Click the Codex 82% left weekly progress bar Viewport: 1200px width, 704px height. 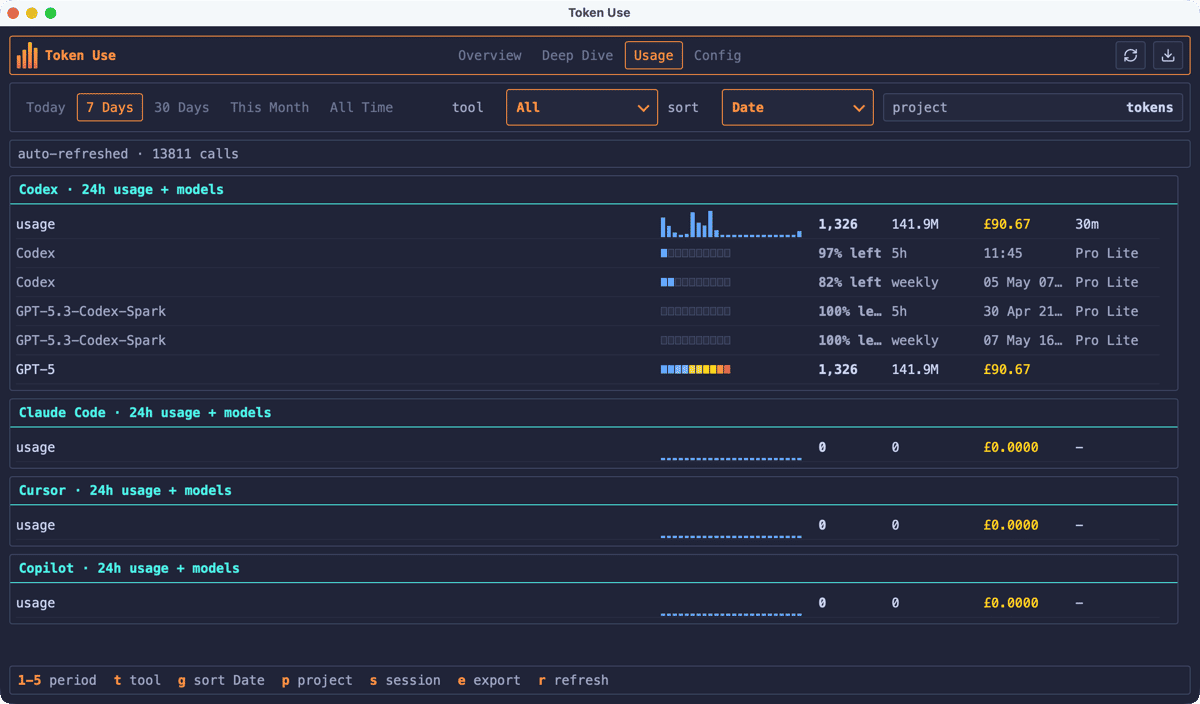[x=696, y=282]
